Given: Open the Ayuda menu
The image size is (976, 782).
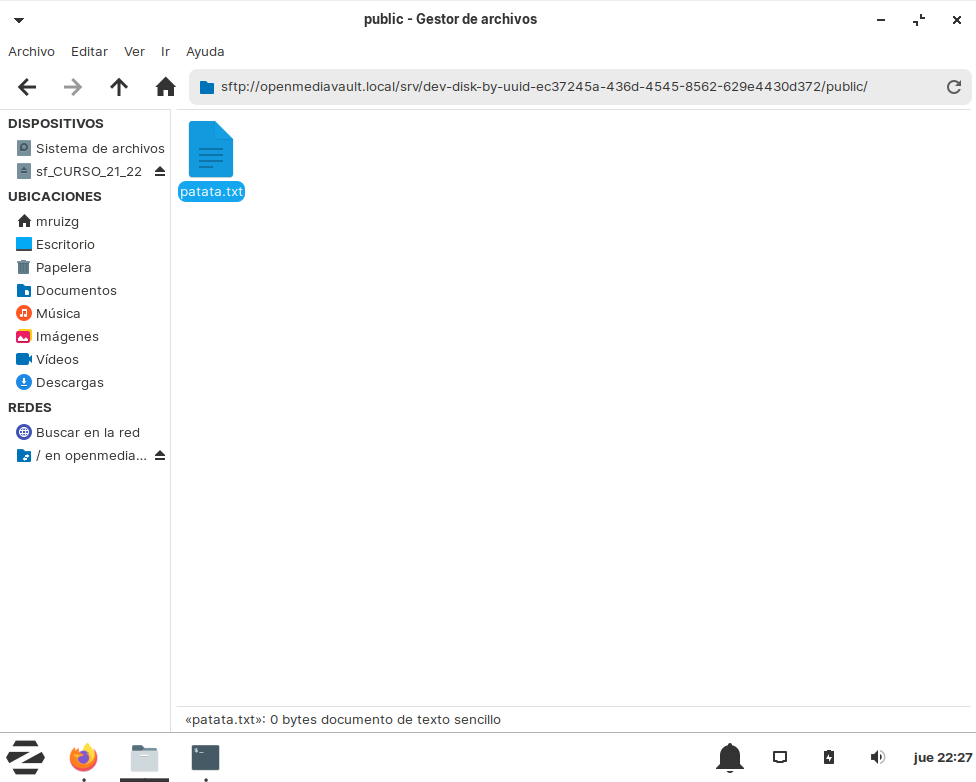Looking at the screenshot, I should [205, 51].
